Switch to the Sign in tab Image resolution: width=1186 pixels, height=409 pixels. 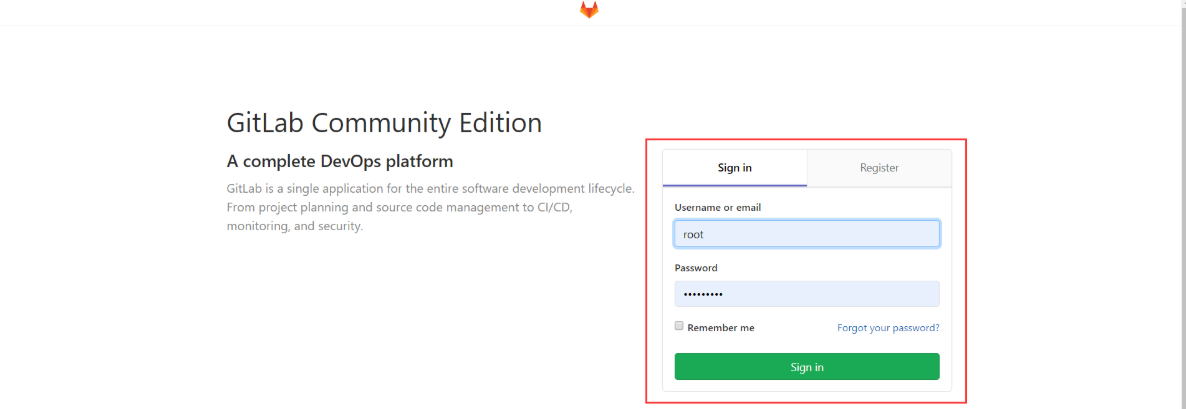(734, 168)
